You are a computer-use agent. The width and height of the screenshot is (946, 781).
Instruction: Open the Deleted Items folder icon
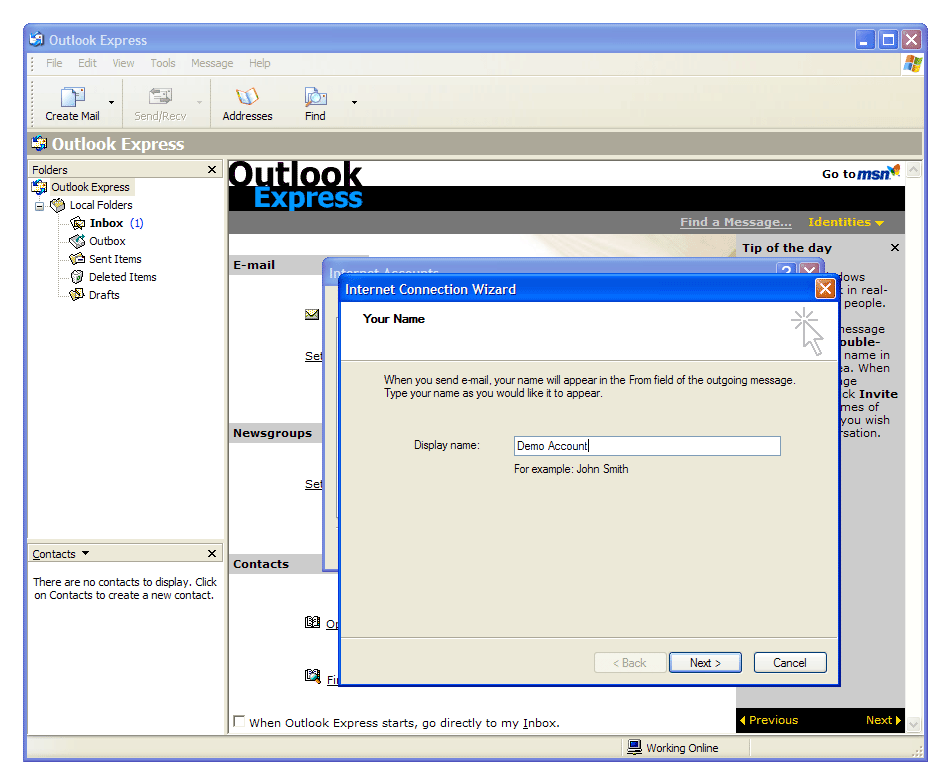(x=77, y=277)
